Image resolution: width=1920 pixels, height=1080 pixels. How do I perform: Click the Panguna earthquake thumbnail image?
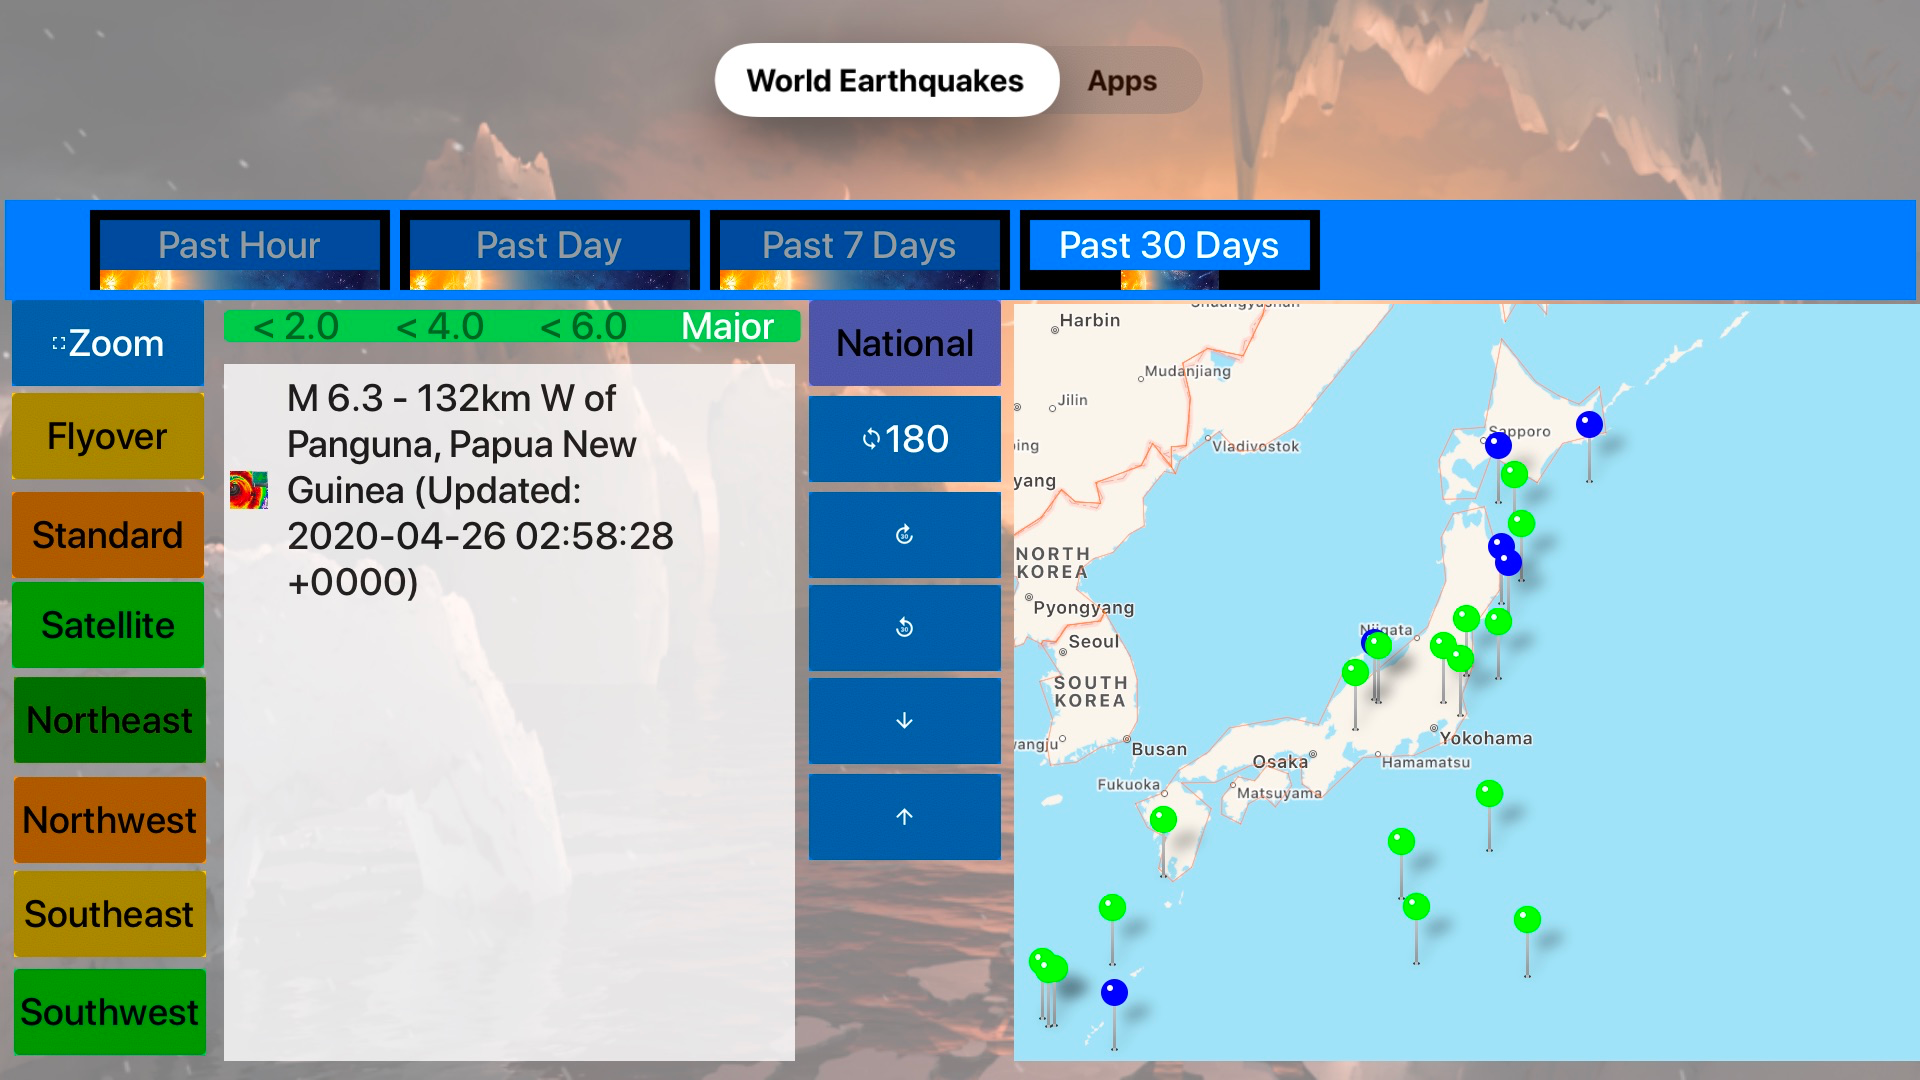click(249, 490)
